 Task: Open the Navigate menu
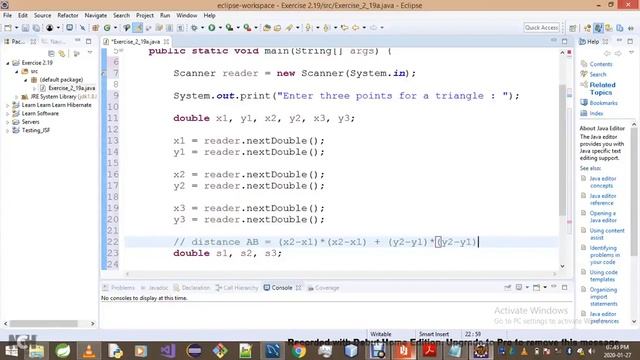tap(96, 16)
